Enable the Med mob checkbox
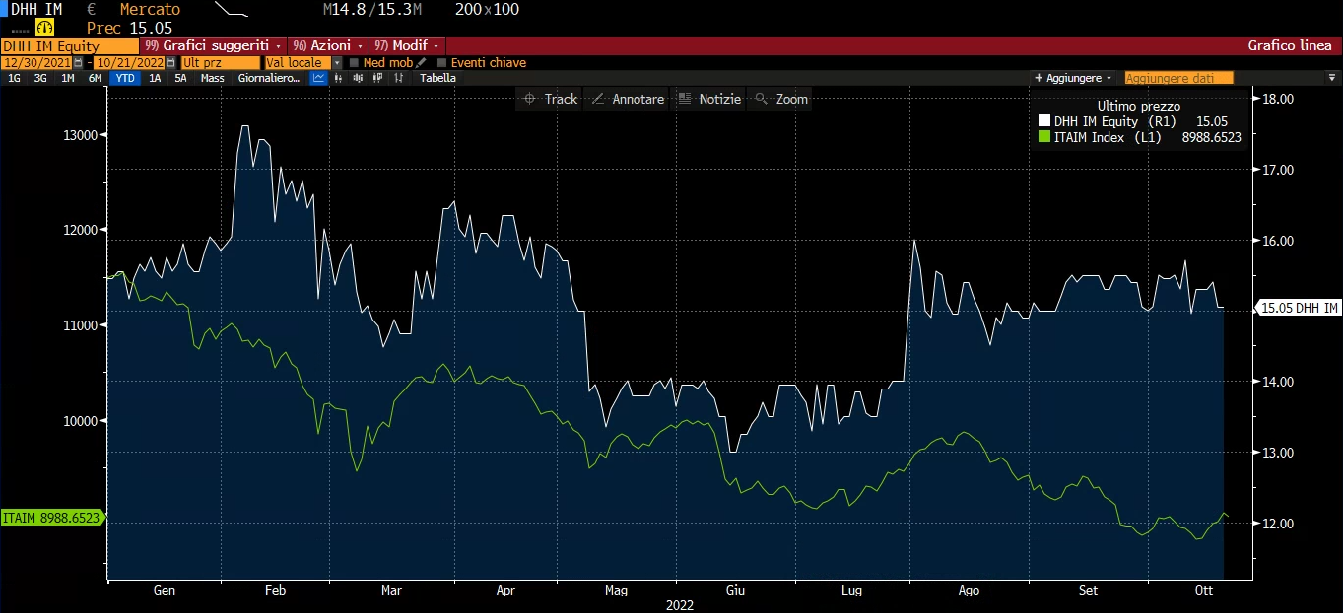Screen dimensions: 1343x613 pyautogui.click(x=355, y=63)
